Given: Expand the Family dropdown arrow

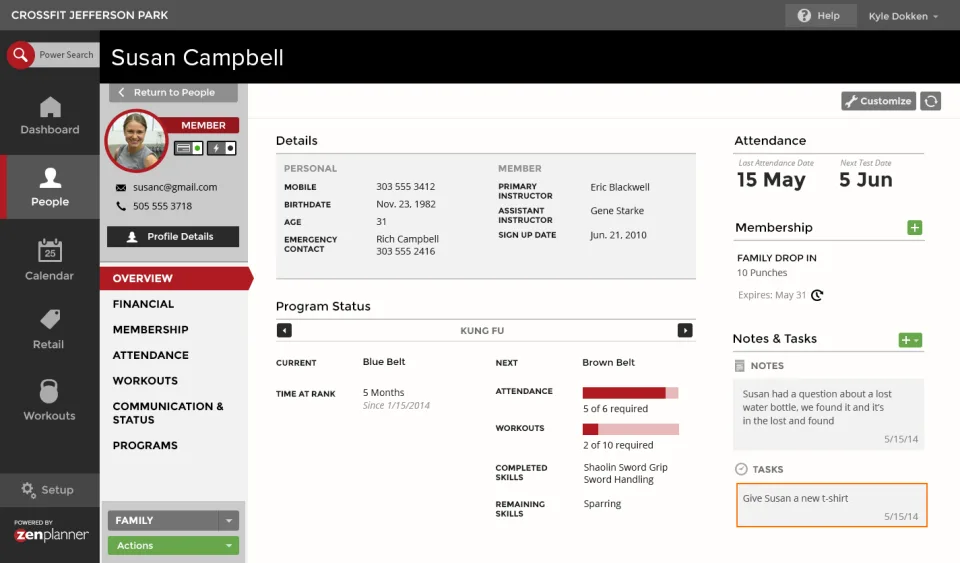Looking at the screenshot, I should 228,521.
